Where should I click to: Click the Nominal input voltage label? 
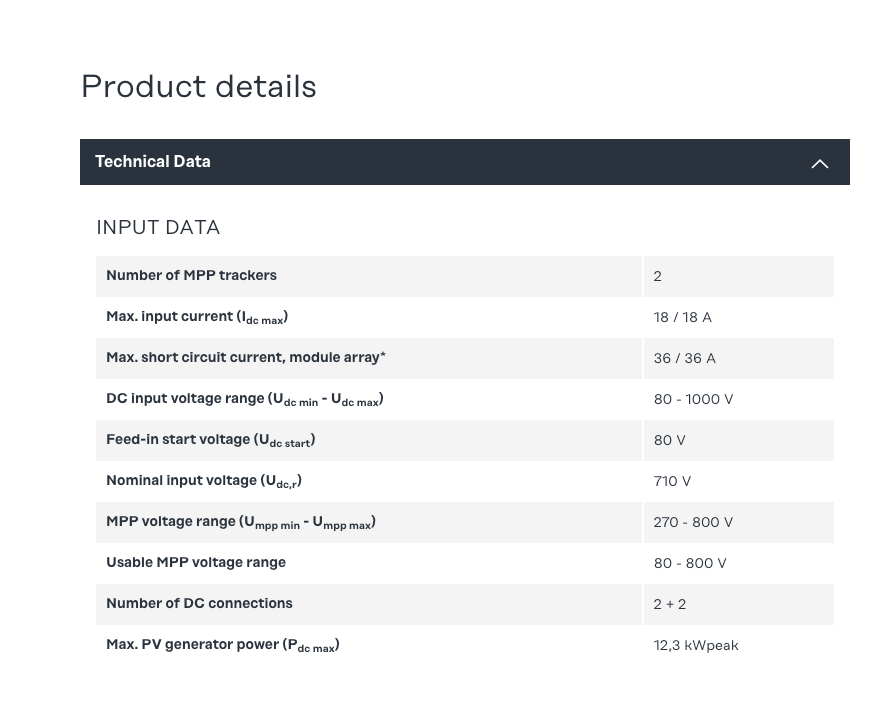pos(204,481)
